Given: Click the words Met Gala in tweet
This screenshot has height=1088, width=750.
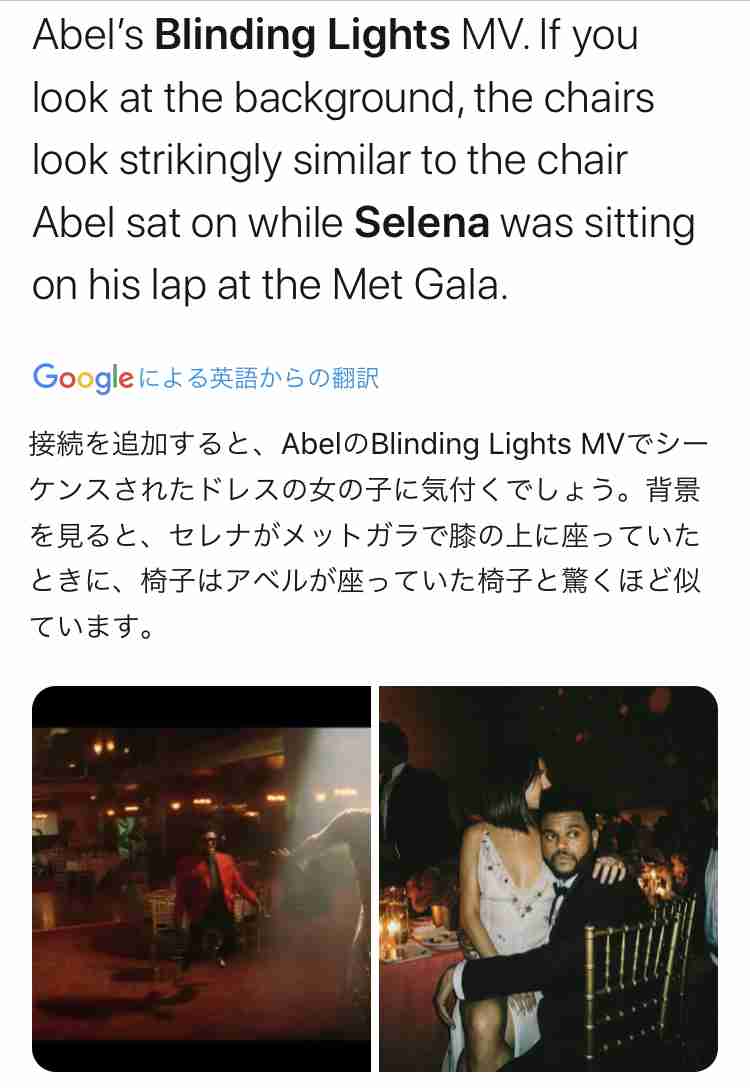Looking at the screenshot, I should (x=416, y=284).
